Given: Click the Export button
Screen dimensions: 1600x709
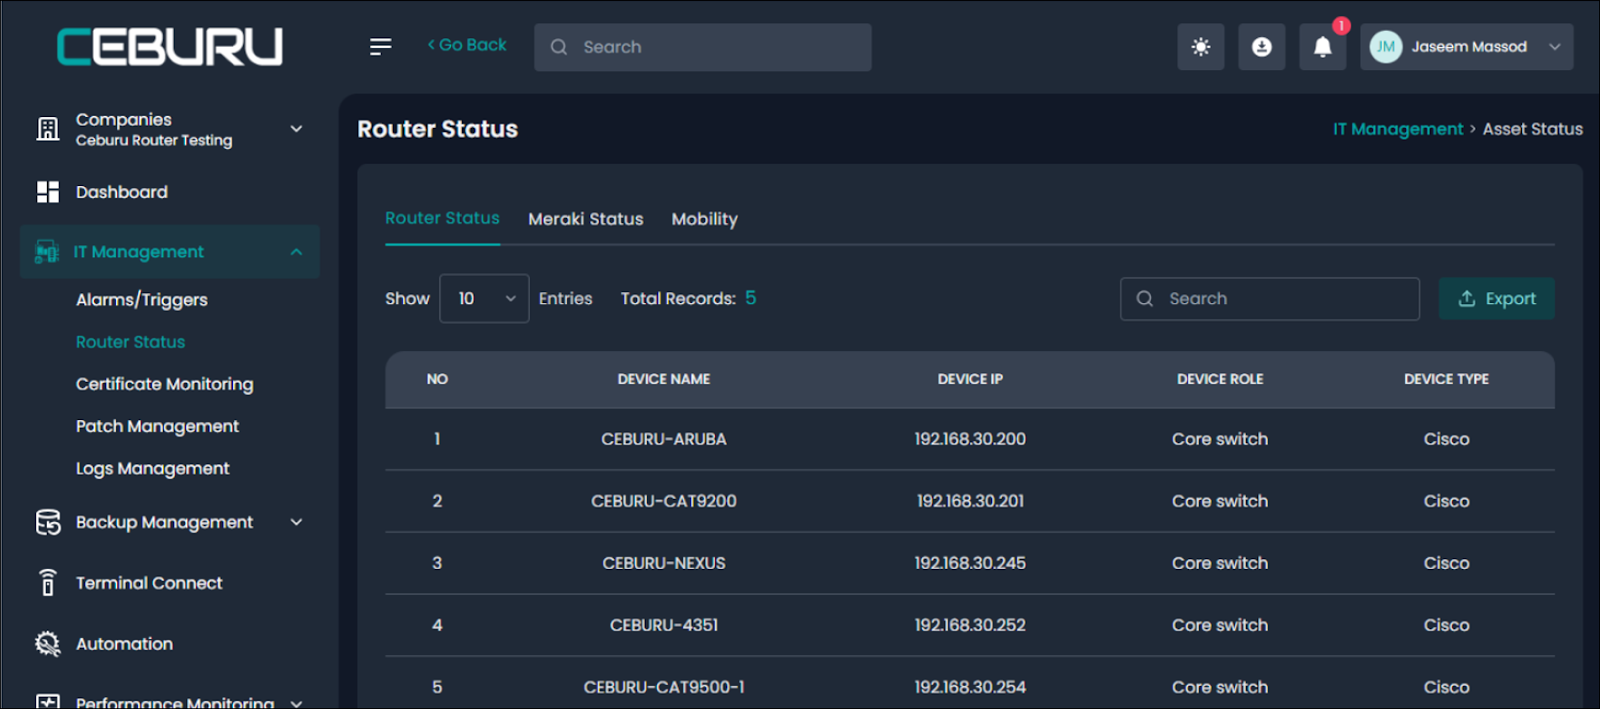Looking at the screenshot, I should [1496, 299].
